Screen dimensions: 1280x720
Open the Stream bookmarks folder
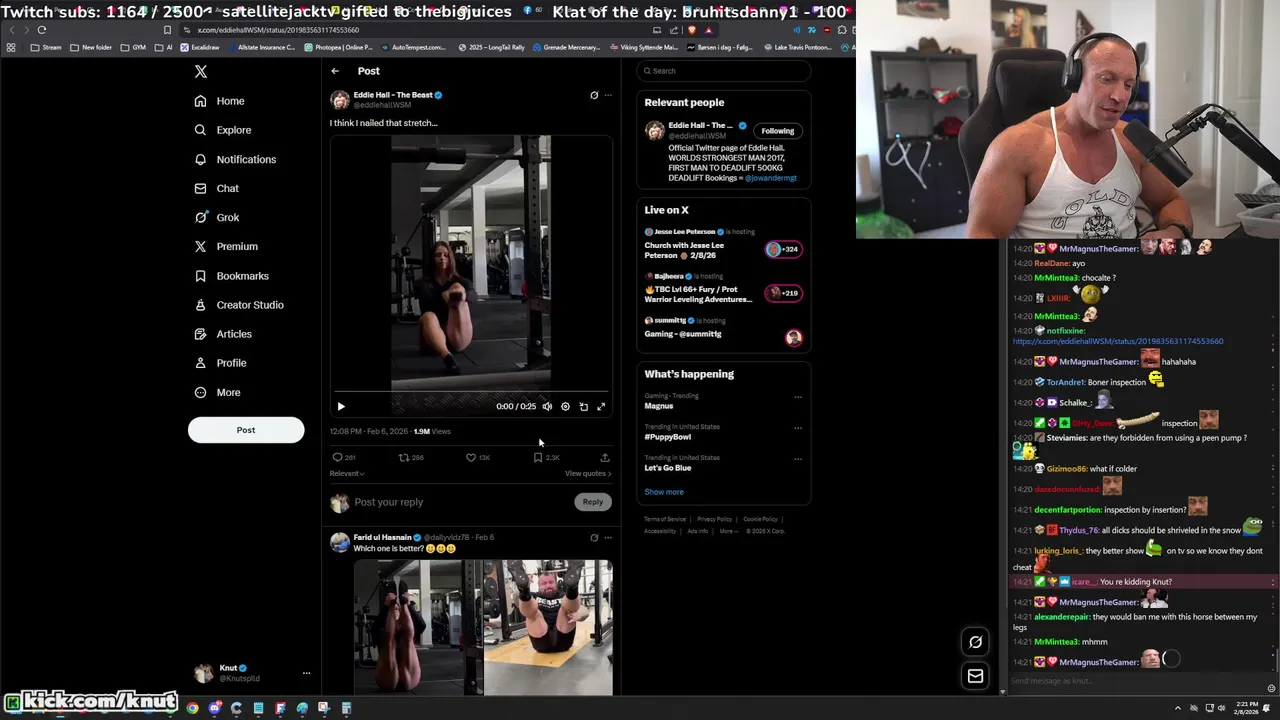coord(46,47)
